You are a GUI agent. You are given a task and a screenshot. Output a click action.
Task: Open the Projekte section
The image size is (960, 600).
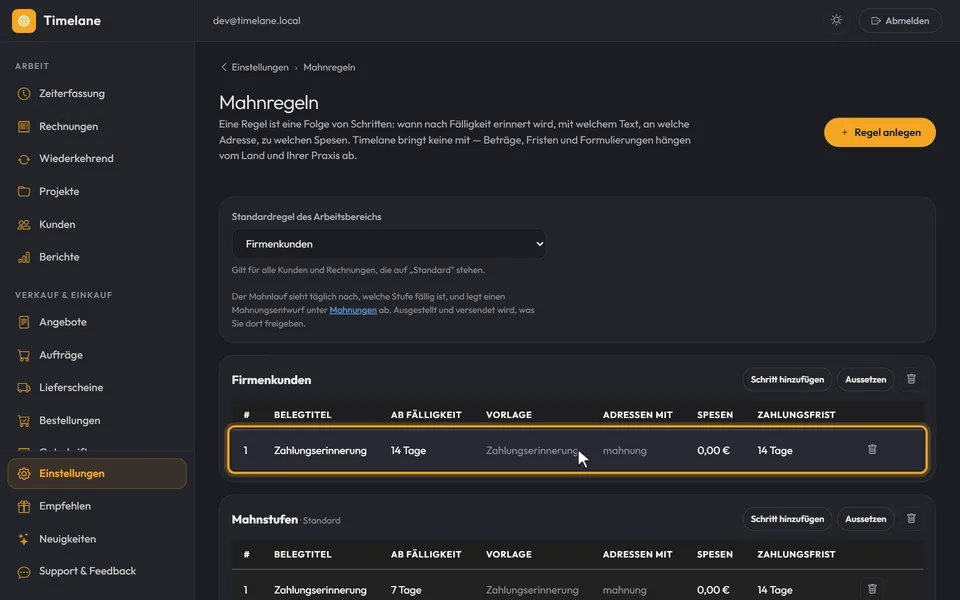59,192
